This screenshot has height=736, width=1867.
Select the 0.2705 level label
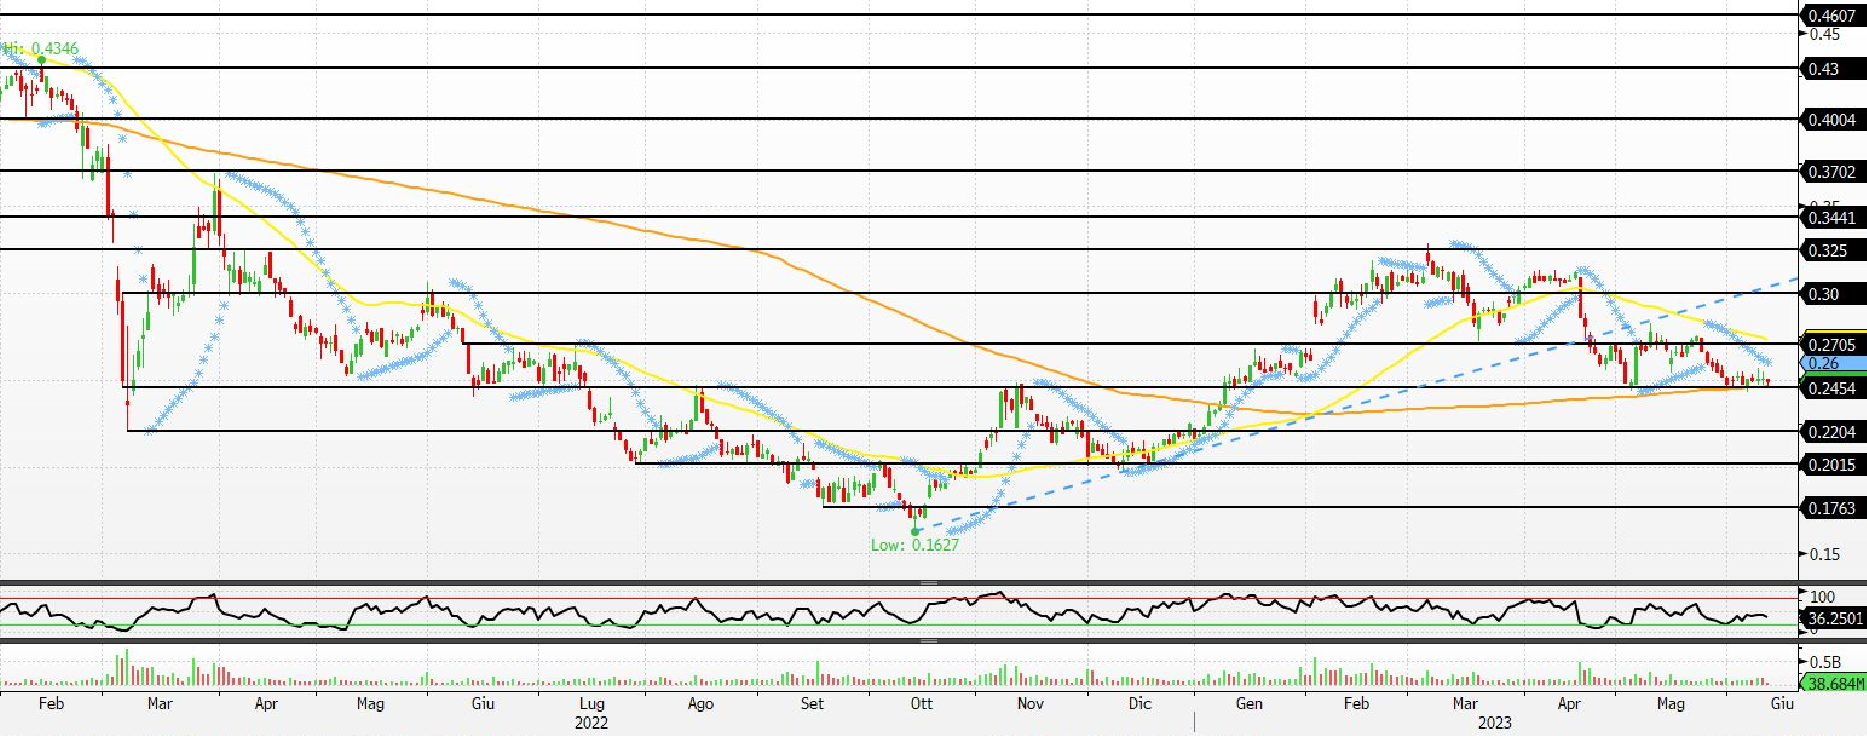[1832, 345]
